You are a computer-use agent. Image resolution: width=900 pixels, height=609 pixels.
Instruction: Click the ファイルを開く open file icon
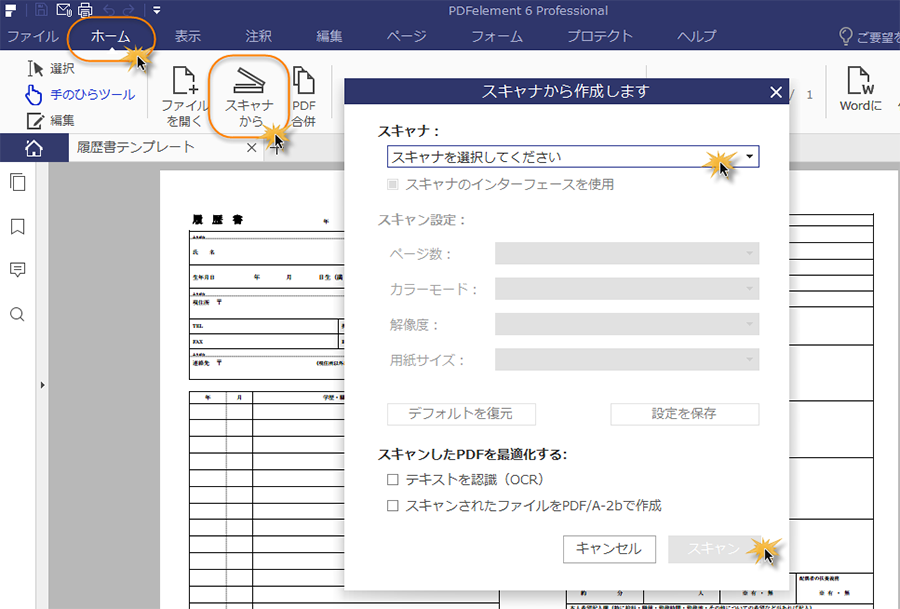(x=184, y=96)
